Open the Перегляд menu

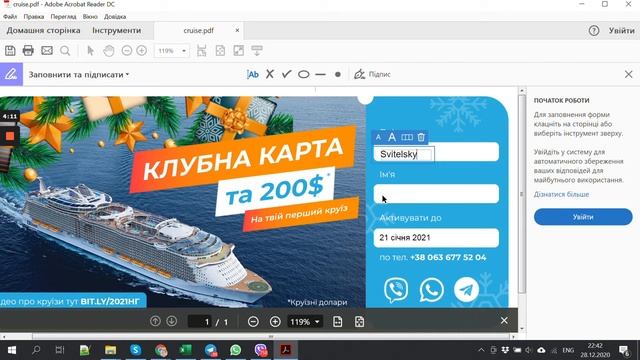coord(63,17)
